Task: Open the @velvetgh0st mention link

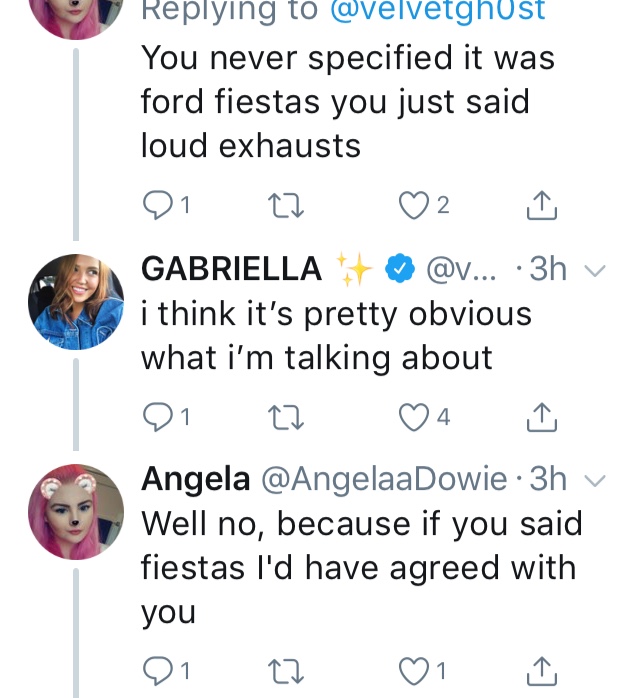Action: tap(437, 10)
